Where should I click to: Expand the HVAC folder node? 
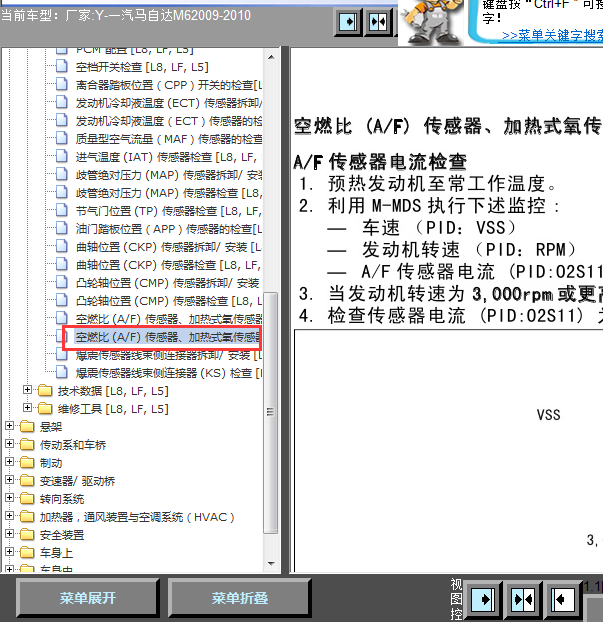[9, 516]
